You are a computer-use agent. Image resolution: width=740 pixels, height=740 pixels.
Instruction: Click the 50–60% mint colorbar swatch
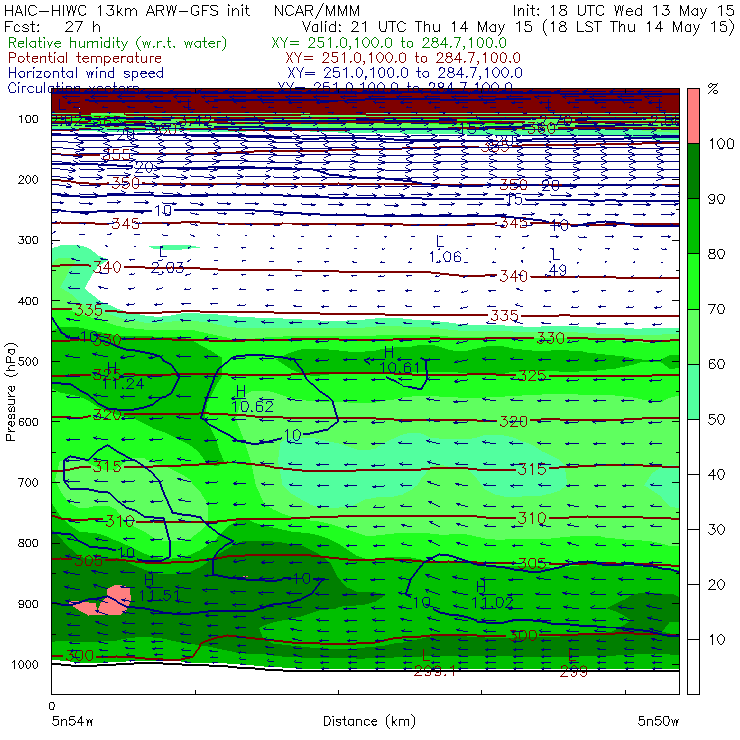pyautogui.click(x=693, y=392)
